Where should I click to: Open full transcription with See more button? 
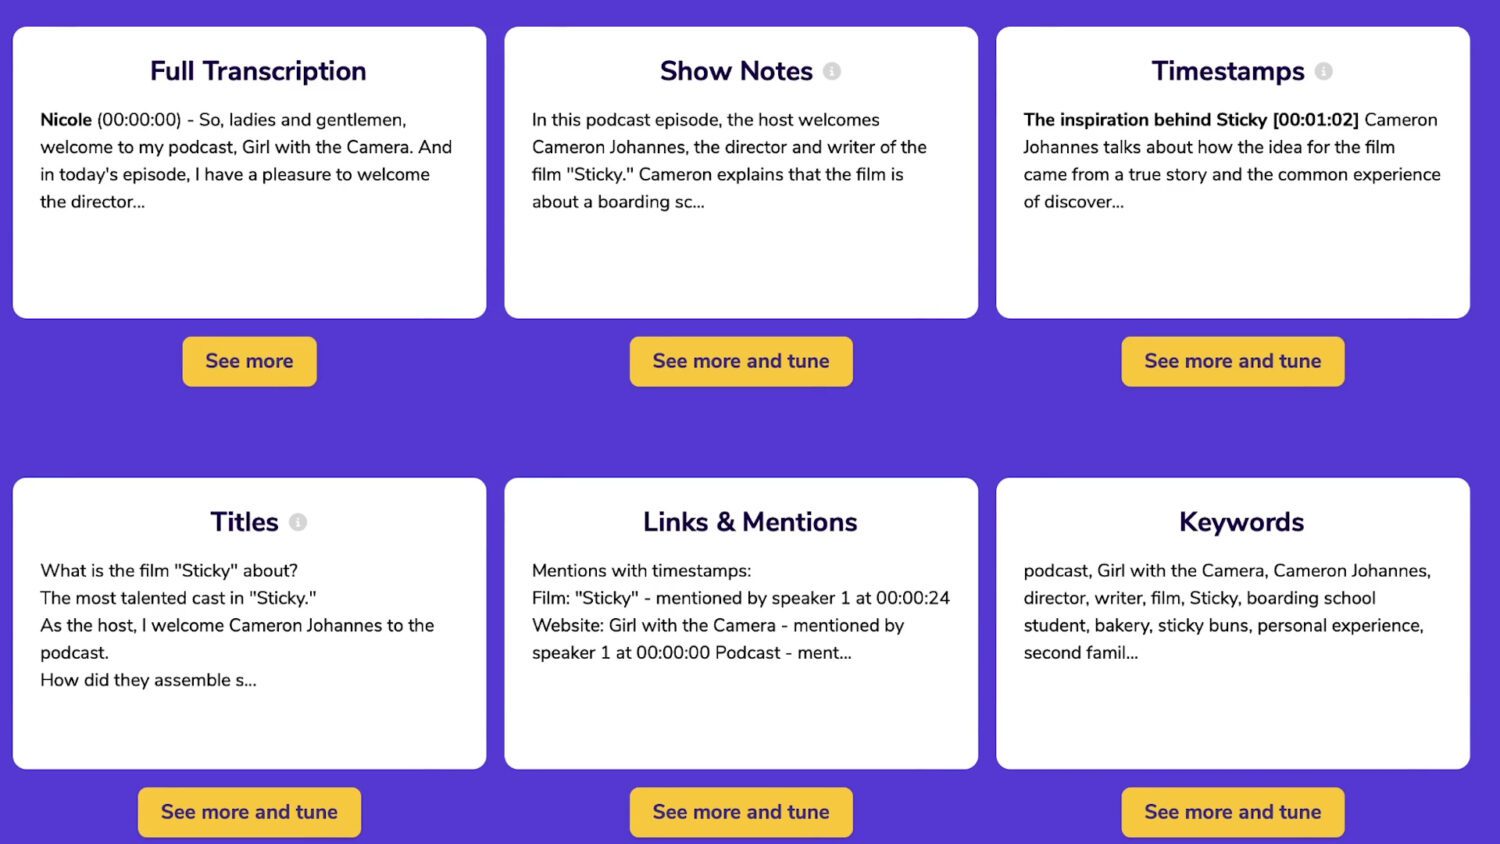(249, 361)
